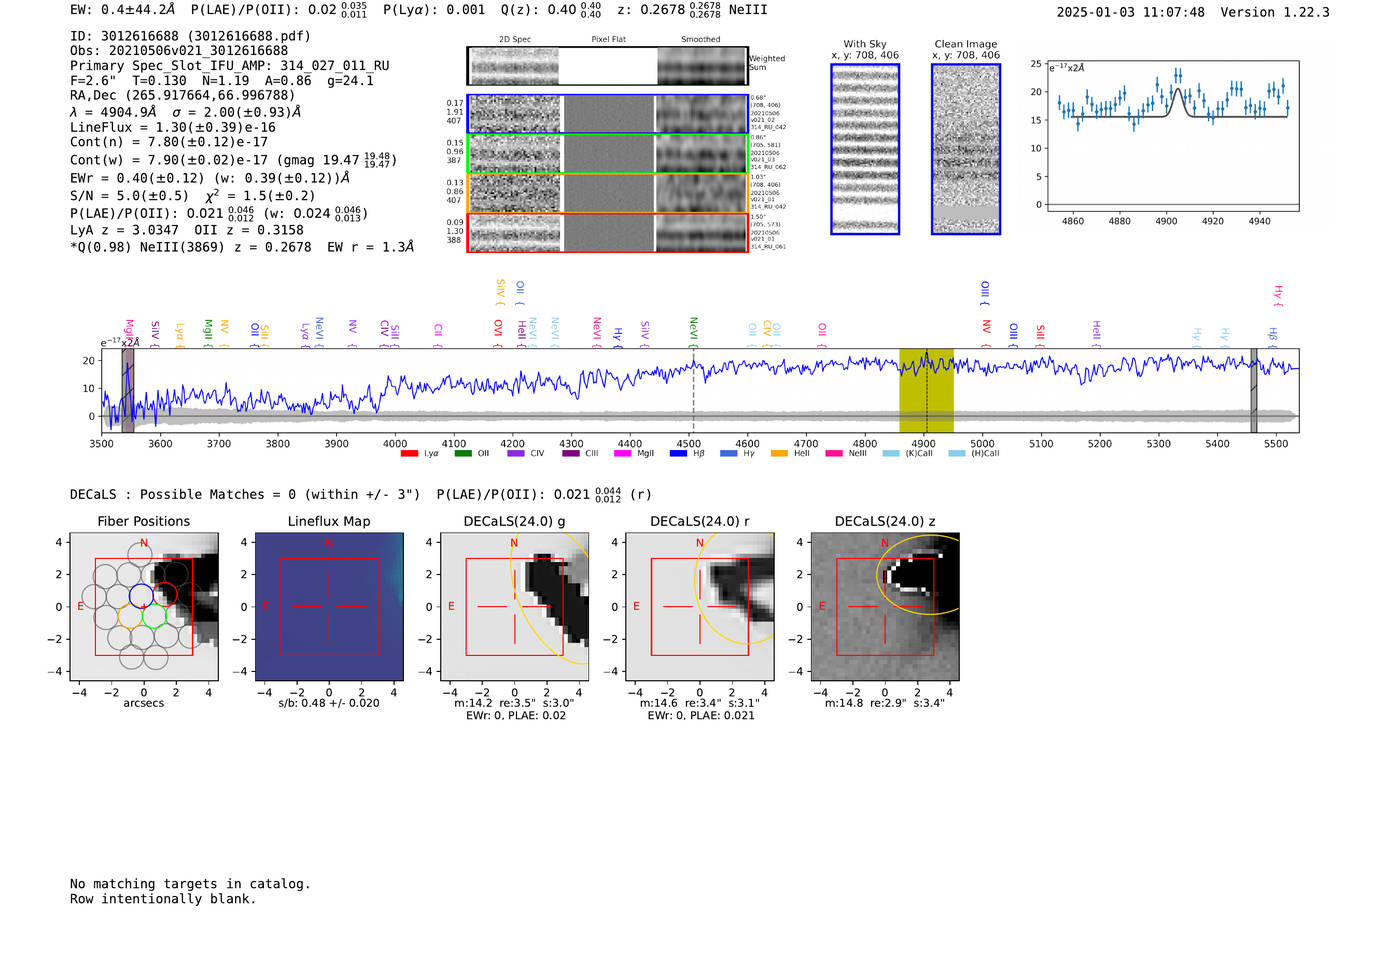
Task: Click the 'Cont(n) = 7.80(±0.12)e-17' line
Action: [169, 142]
